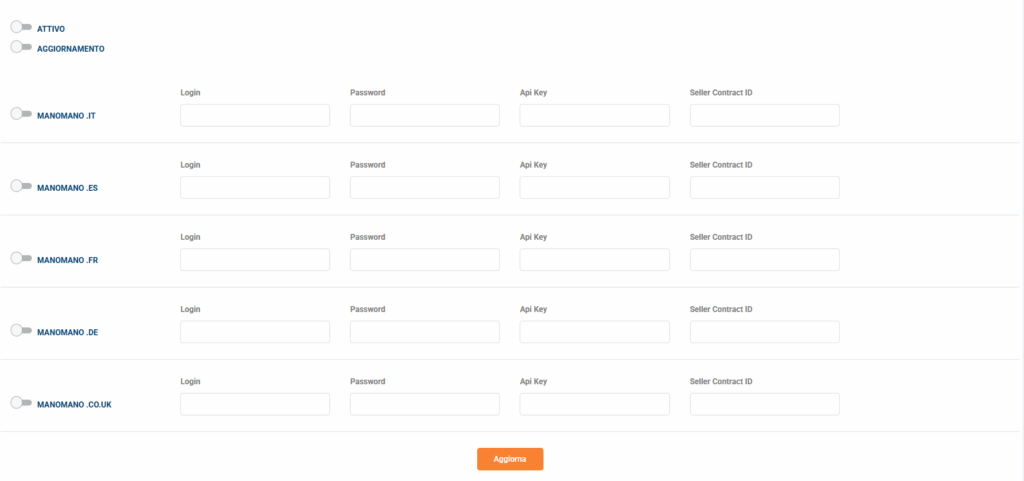Click the MANOMANO .CO.UK label
This screenshot has width=1024, height=481.
(x=74, y=405)
